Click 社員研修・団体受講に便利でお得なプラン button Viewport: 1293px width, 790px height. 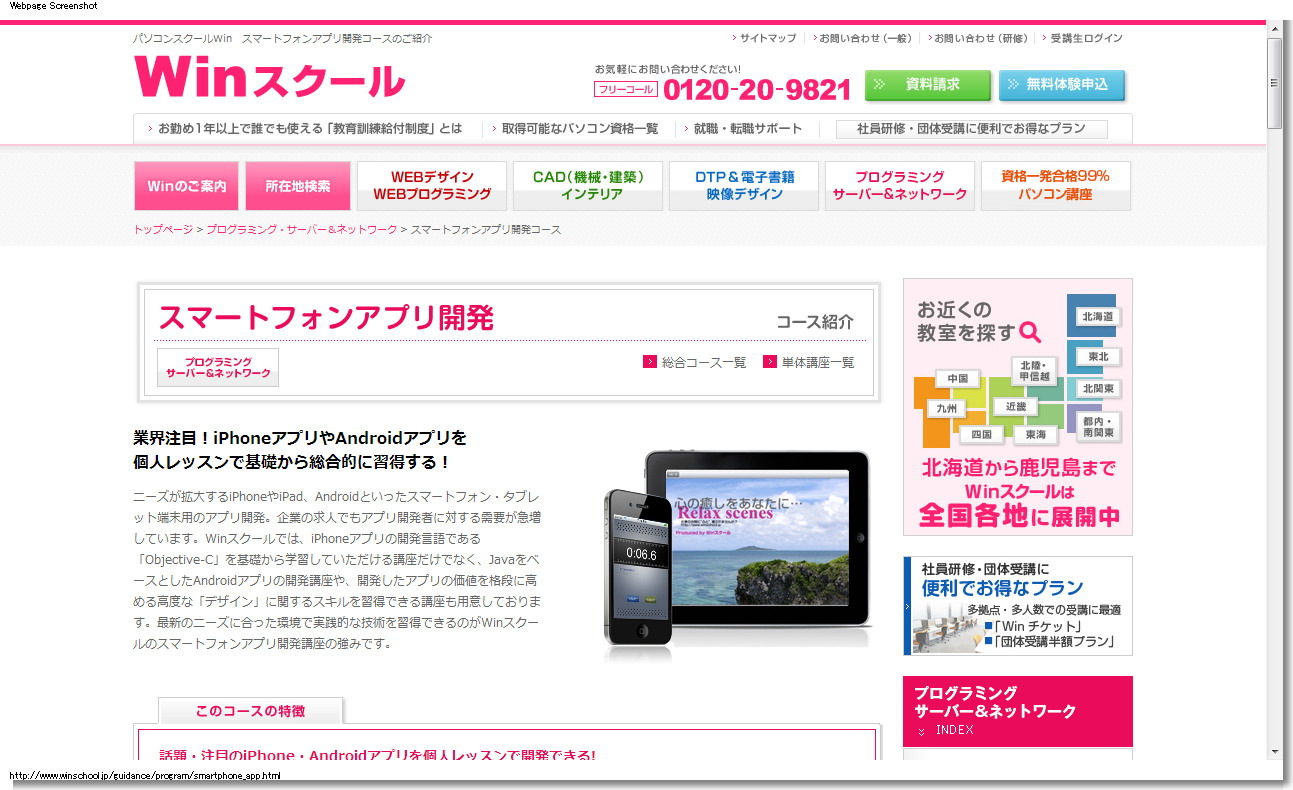(x=972, y=129)
